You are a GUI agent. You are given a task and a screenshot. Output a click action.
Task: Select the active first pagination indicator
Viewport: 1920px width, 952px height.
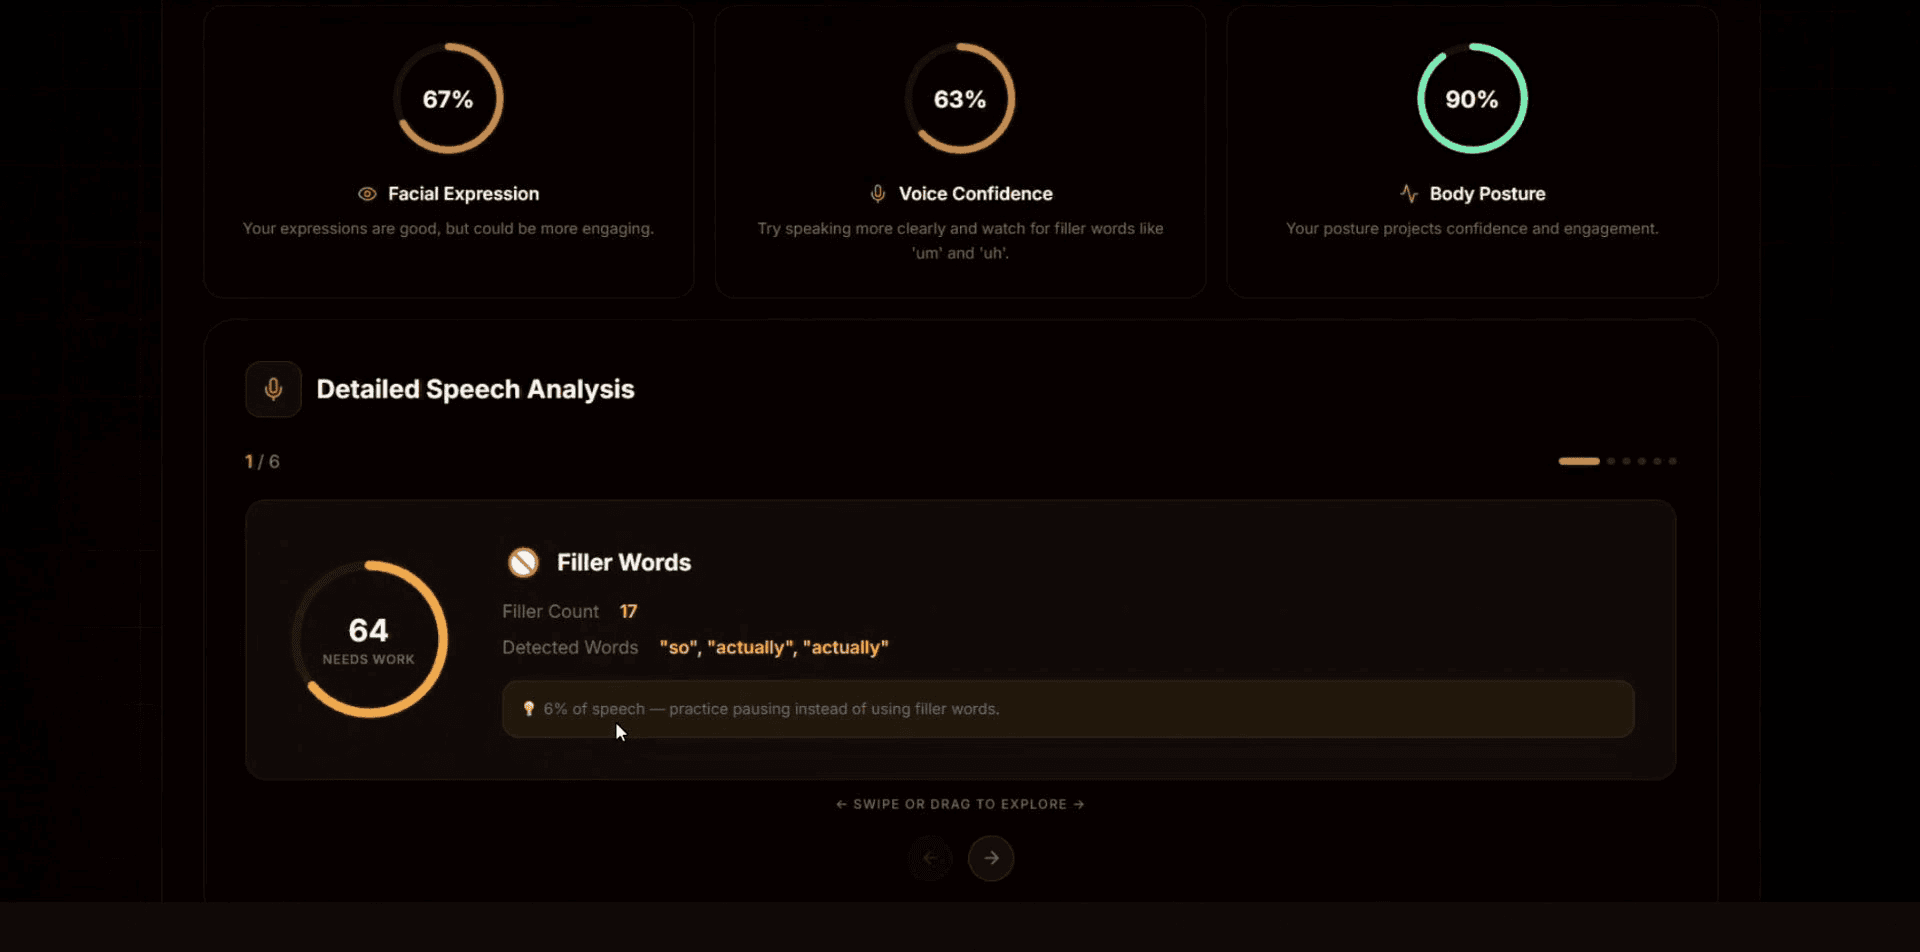coord(1579,461)
